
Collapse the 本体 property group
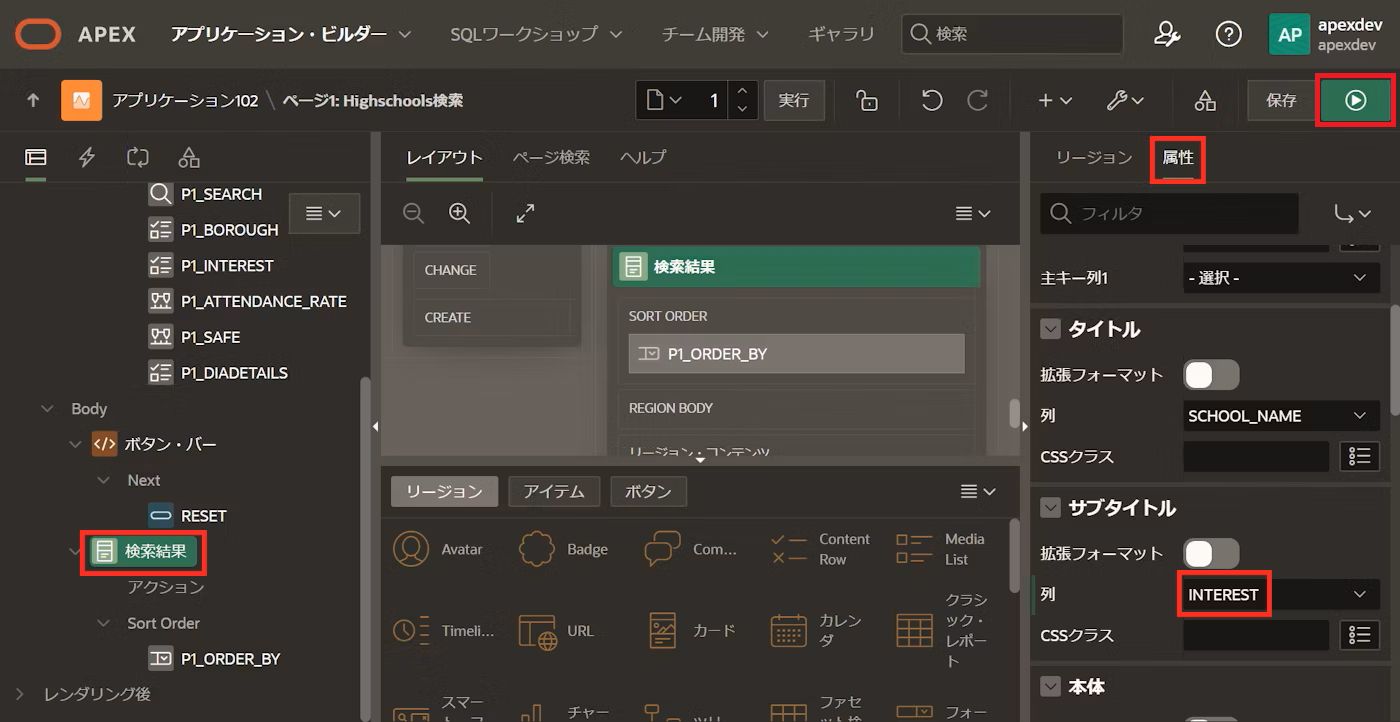click(x=1050, y=687)
